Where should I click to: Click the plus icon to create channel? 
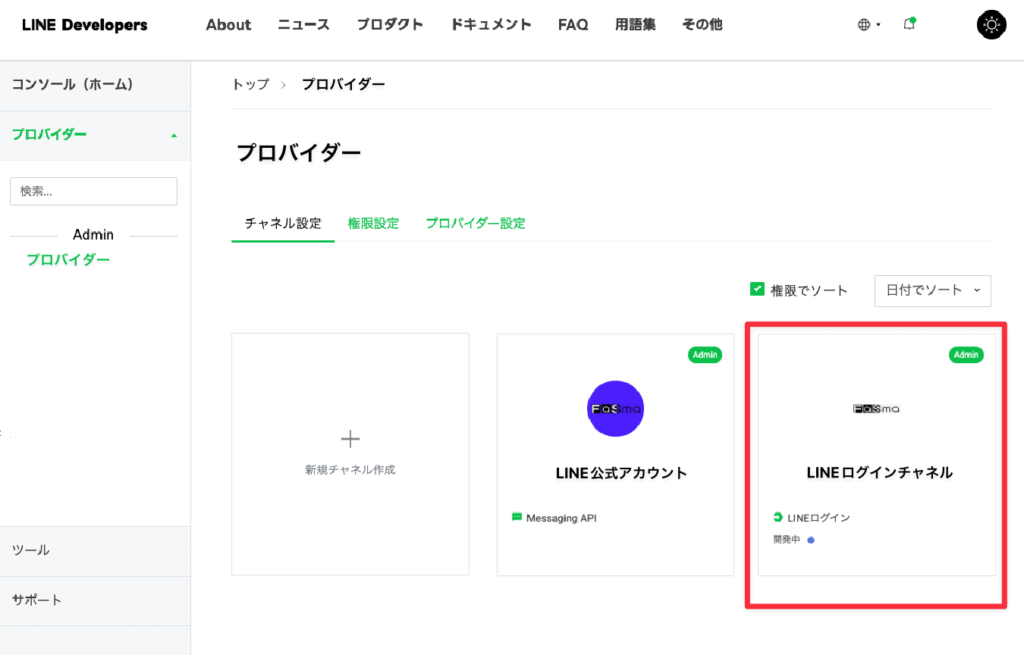click(350, 438)
